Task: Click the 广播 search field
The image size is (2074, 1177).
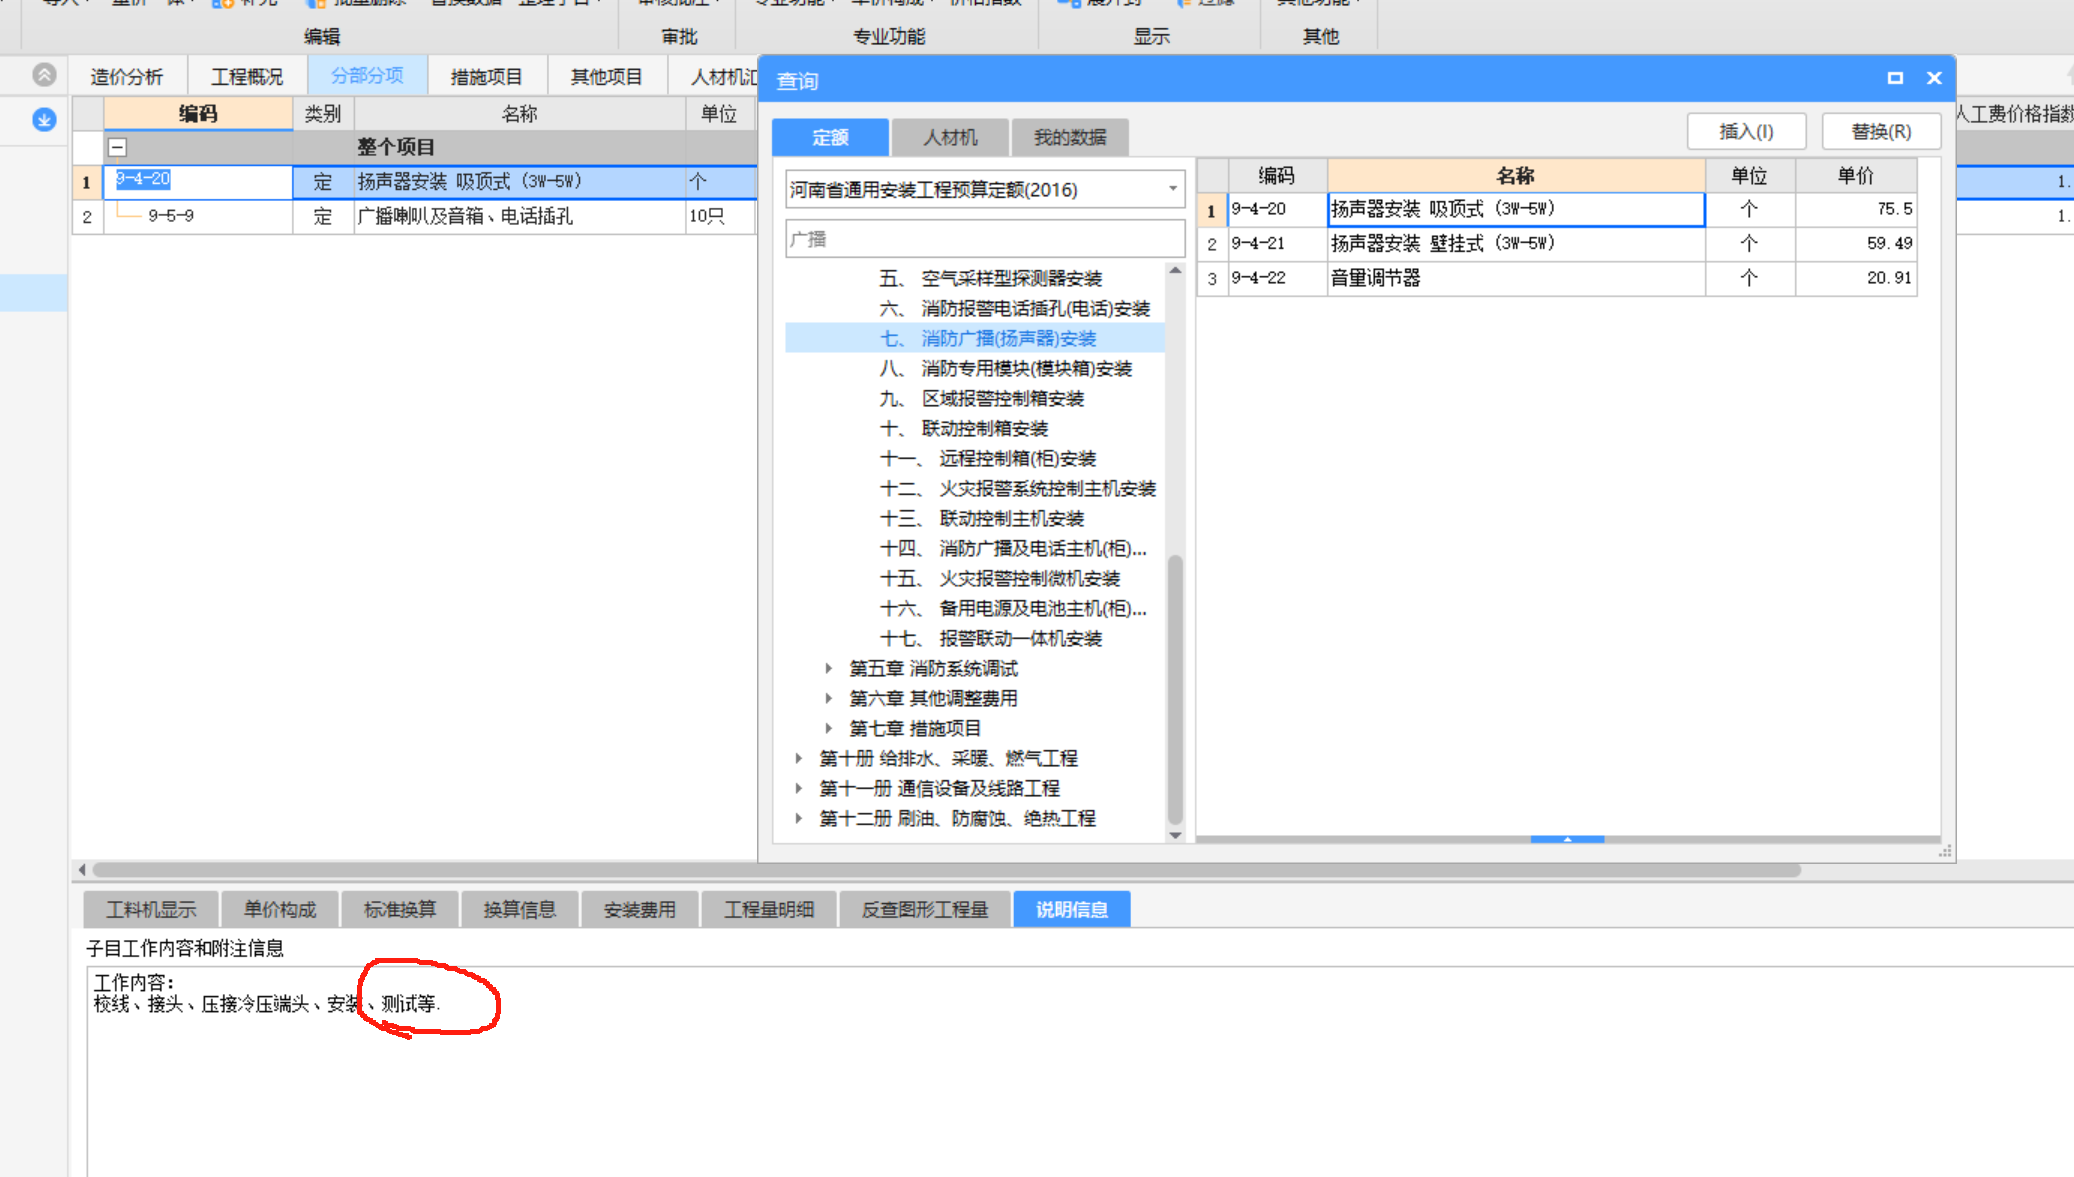Action: 985,239
